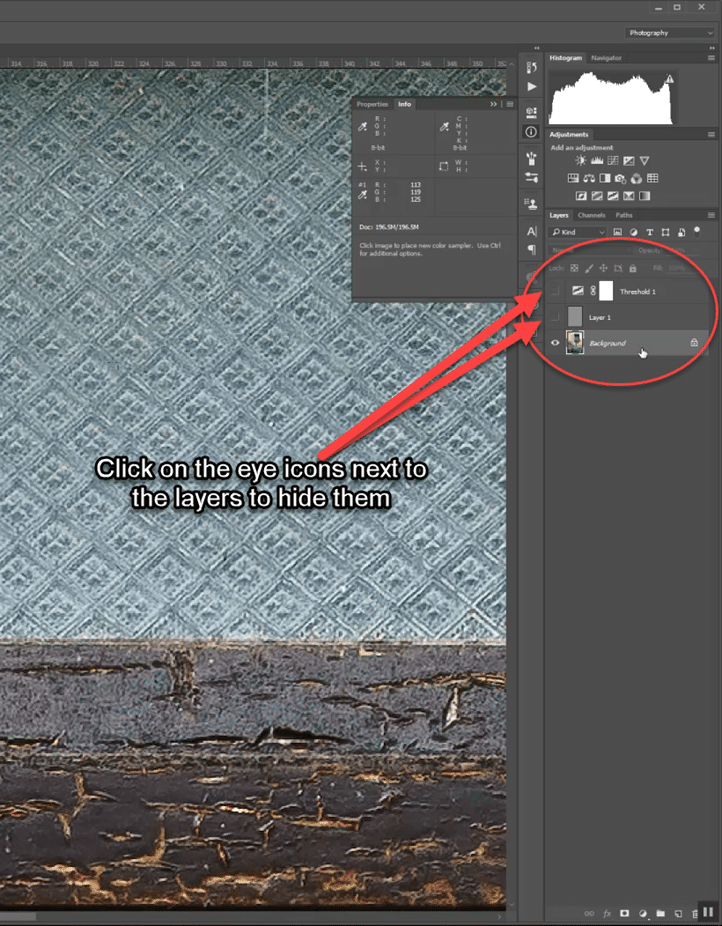722x926 pixels.
Task: Click the Info panel dock icon
Action: tap(531, 132)
